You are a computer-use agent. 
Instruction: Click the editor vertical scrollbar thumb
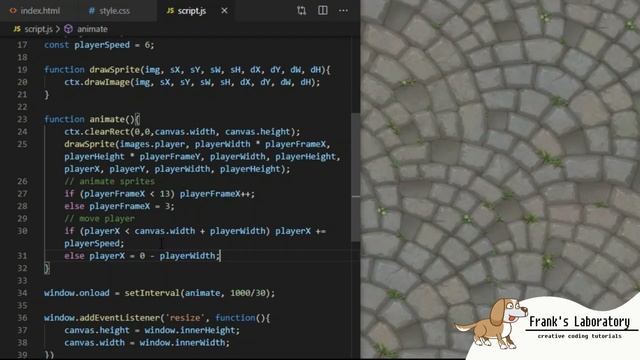click(356, 177)
